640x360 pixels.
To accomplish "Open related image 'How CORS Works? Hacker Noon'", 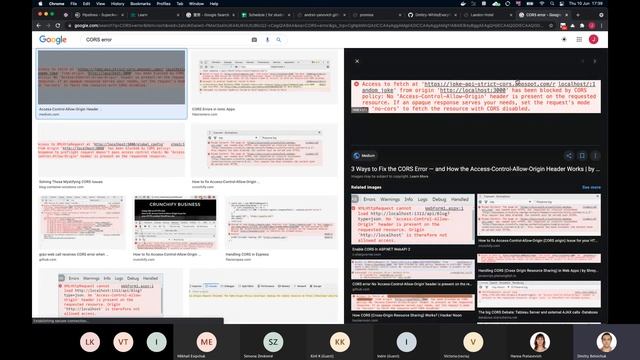I will click(413, 302).
